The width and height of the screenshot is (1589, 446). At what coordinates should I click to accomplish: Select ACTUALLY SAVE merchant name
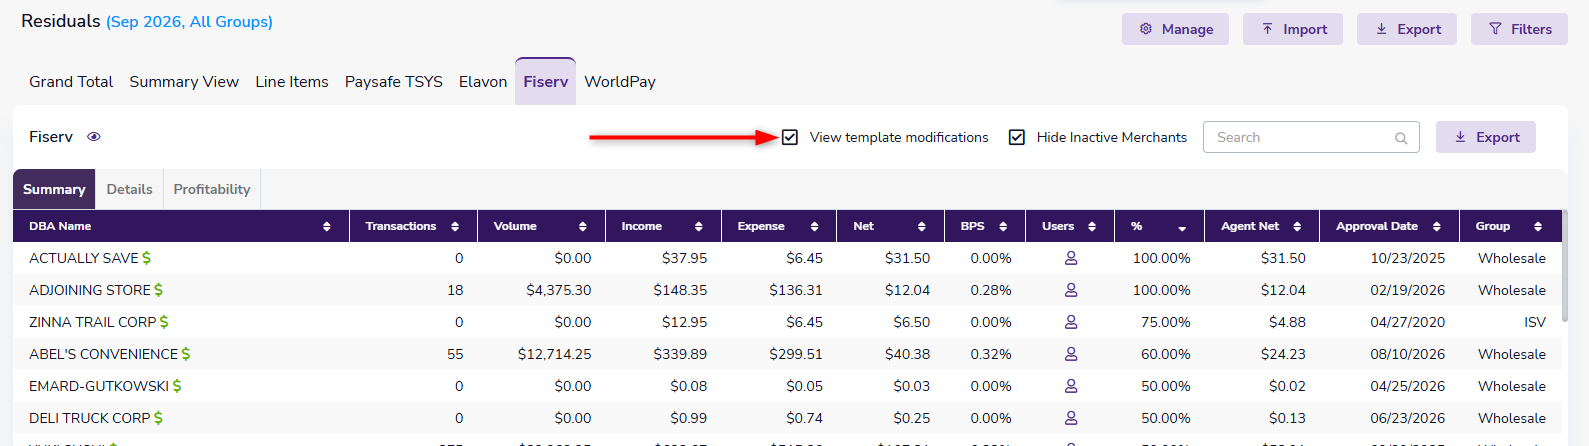click(x=84, y=258)
